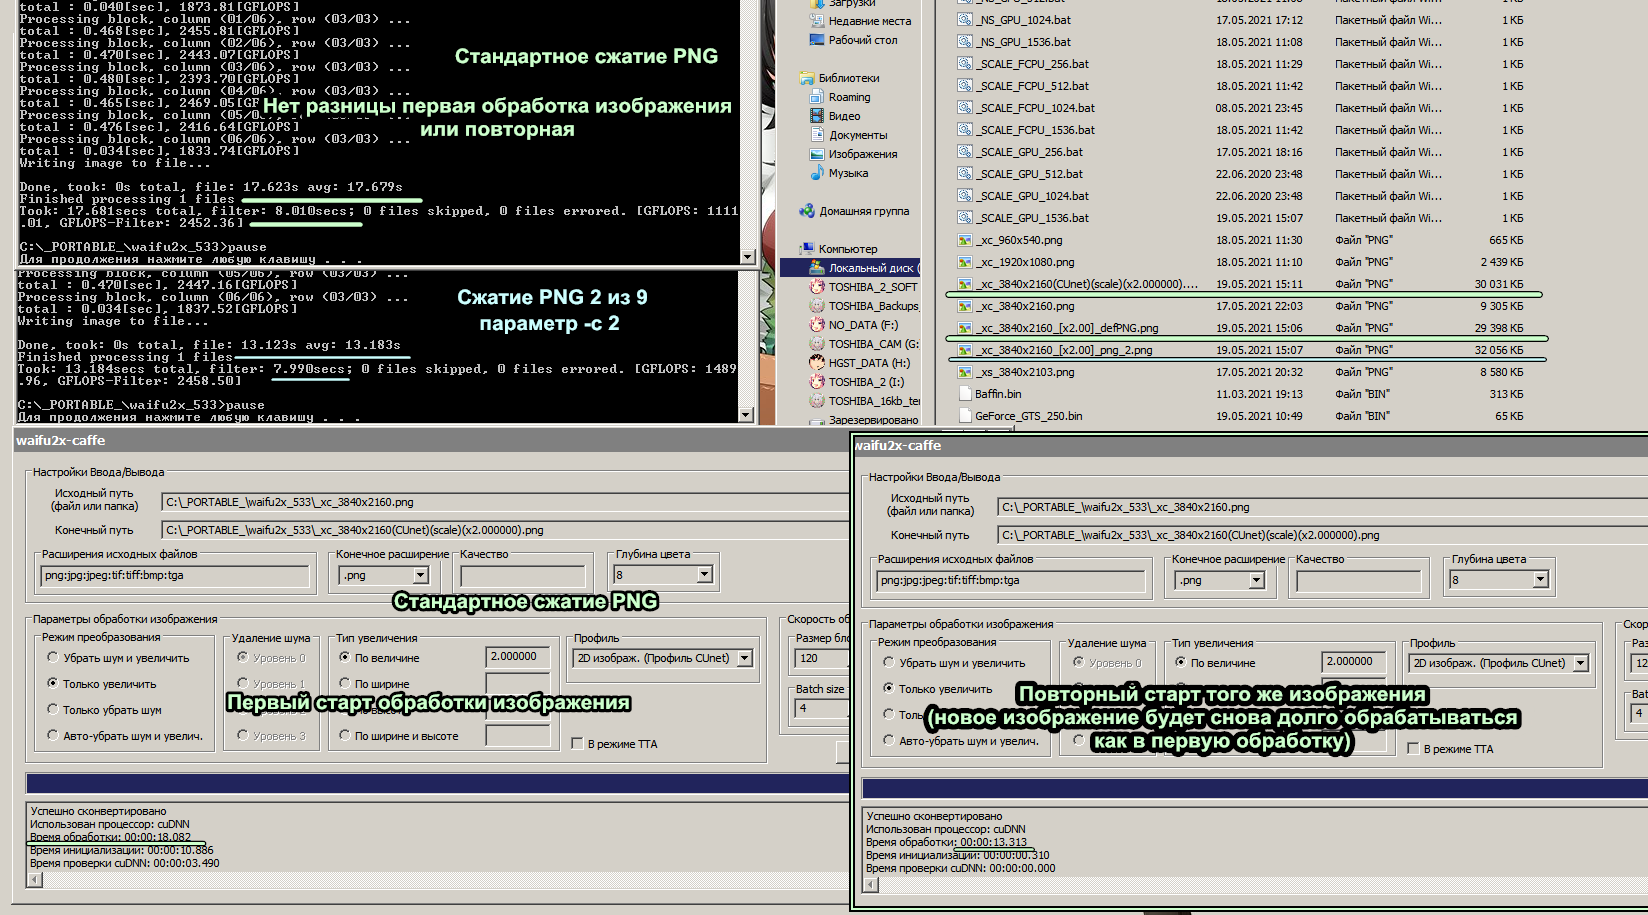1648x915 pixels.
Task: Click the _xc_960x540.png file icon
Action: (x=965, y=240)
